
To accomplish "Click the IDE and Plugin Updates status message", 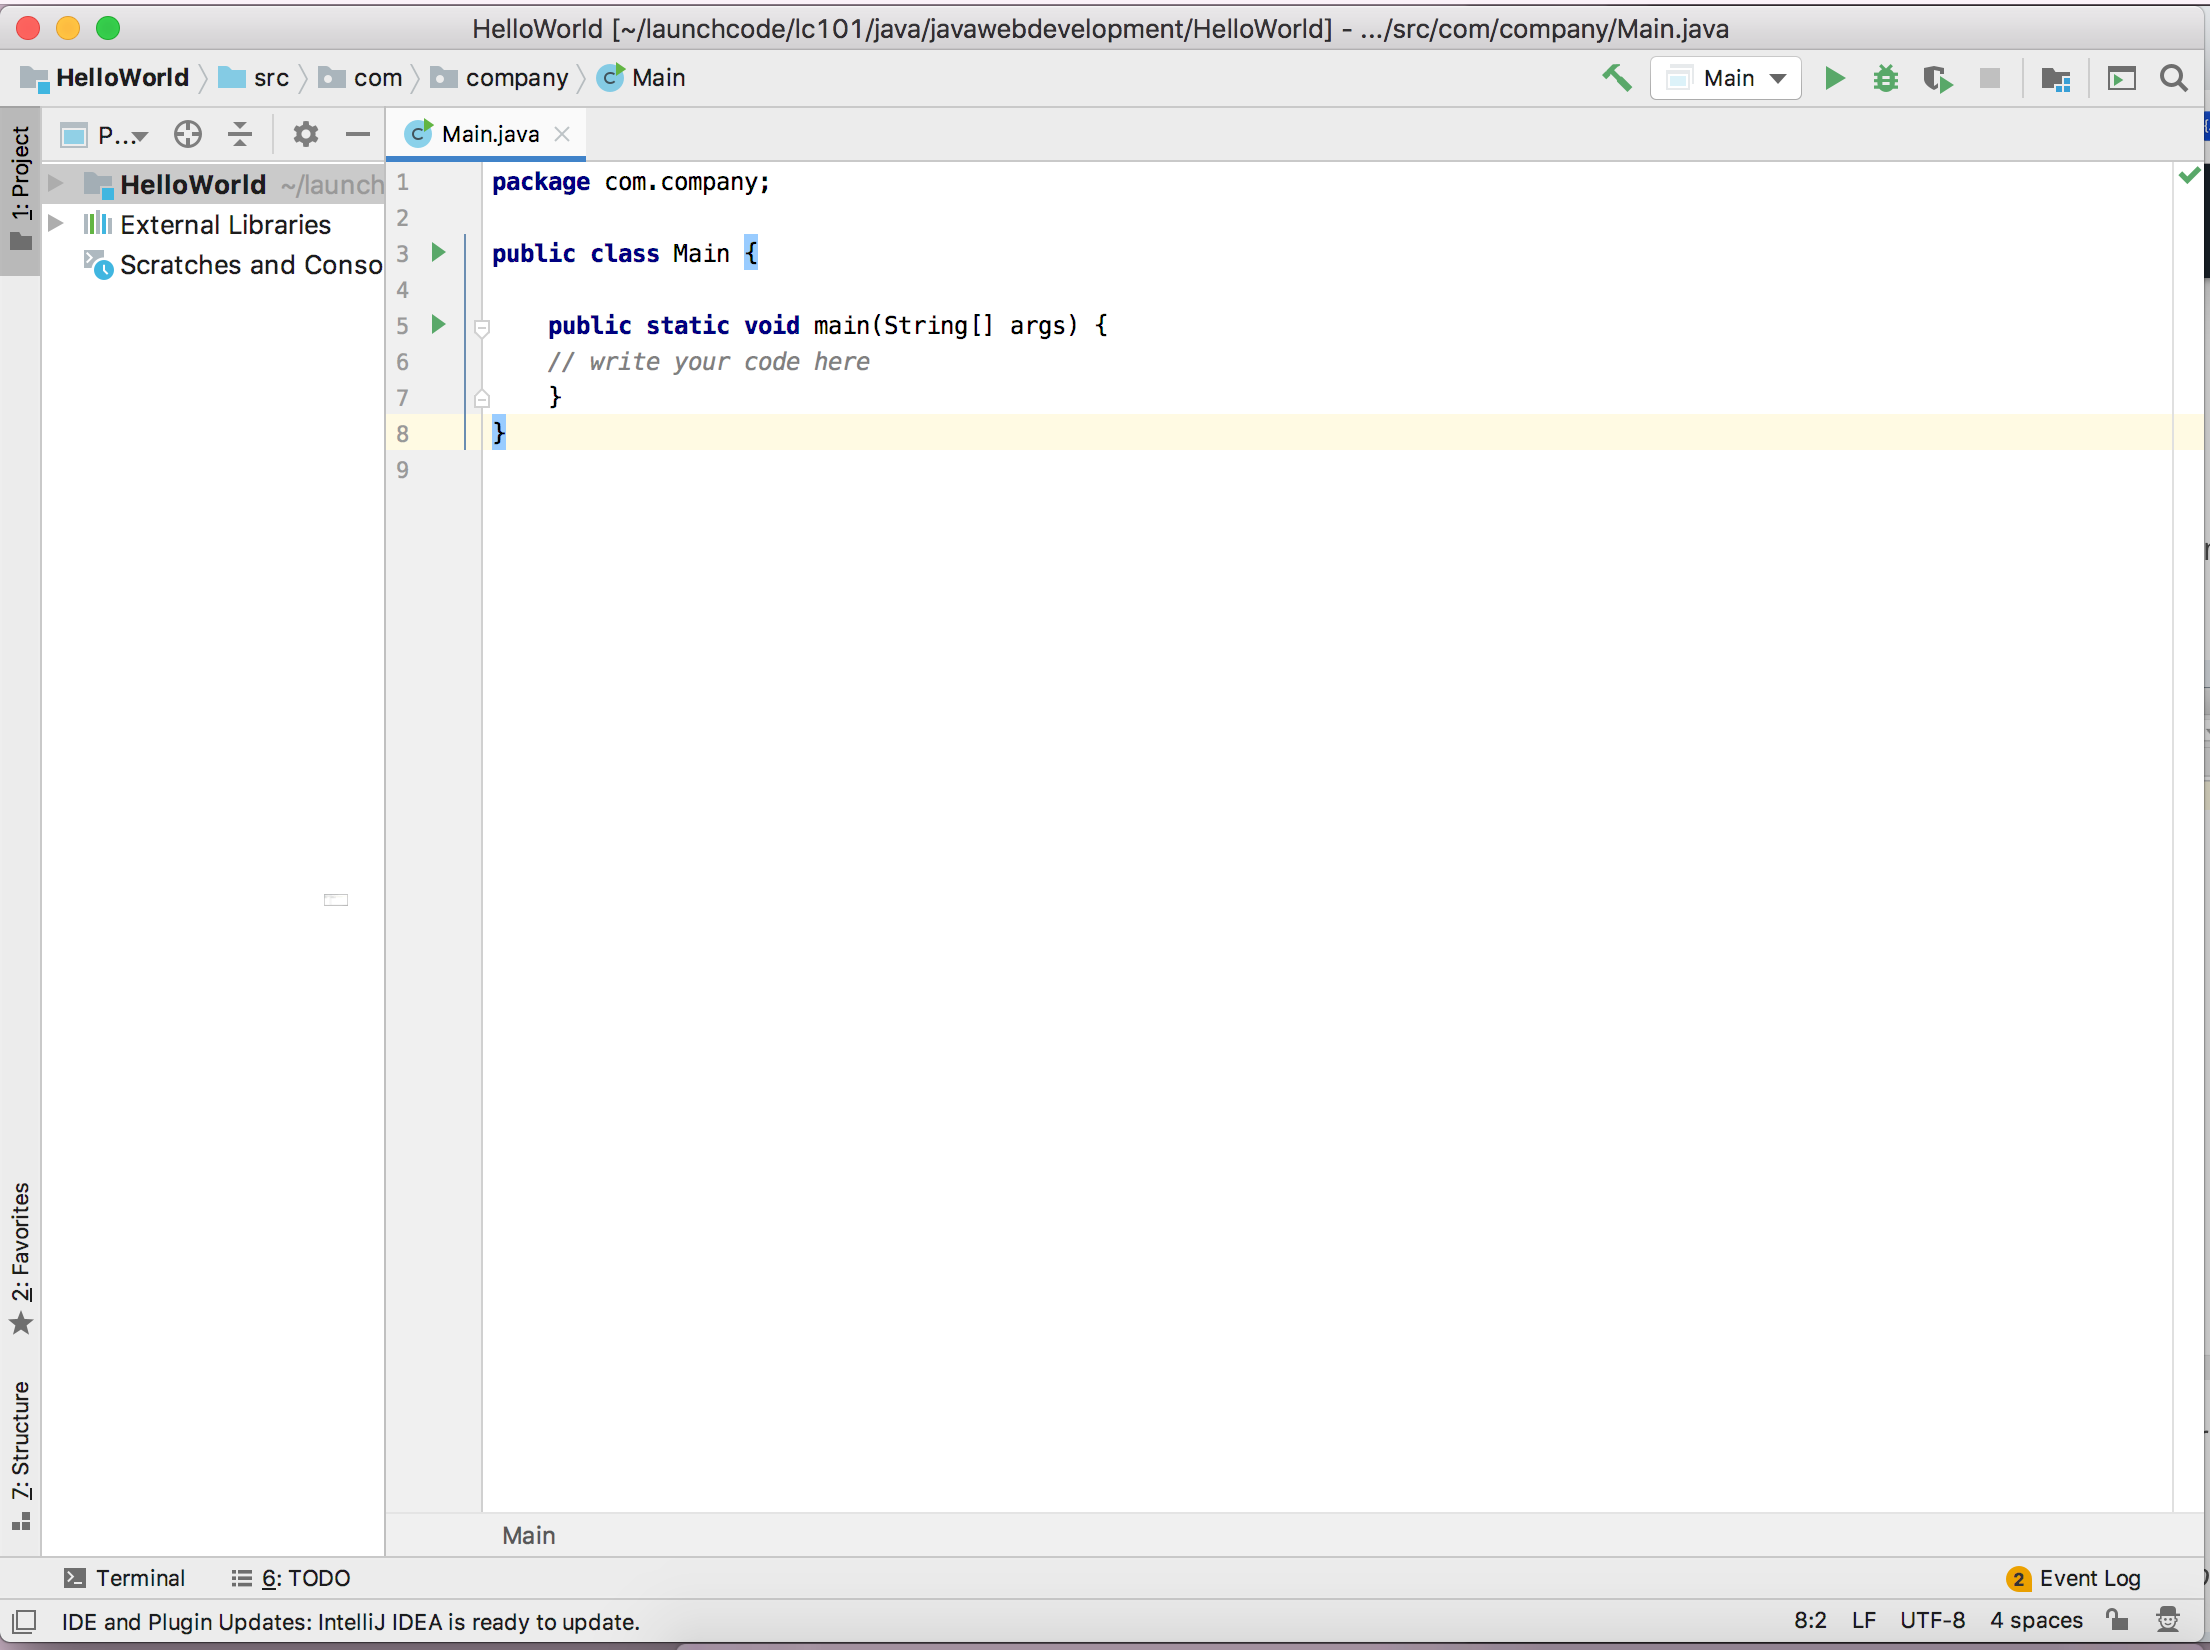I will tap(351, 1622).
